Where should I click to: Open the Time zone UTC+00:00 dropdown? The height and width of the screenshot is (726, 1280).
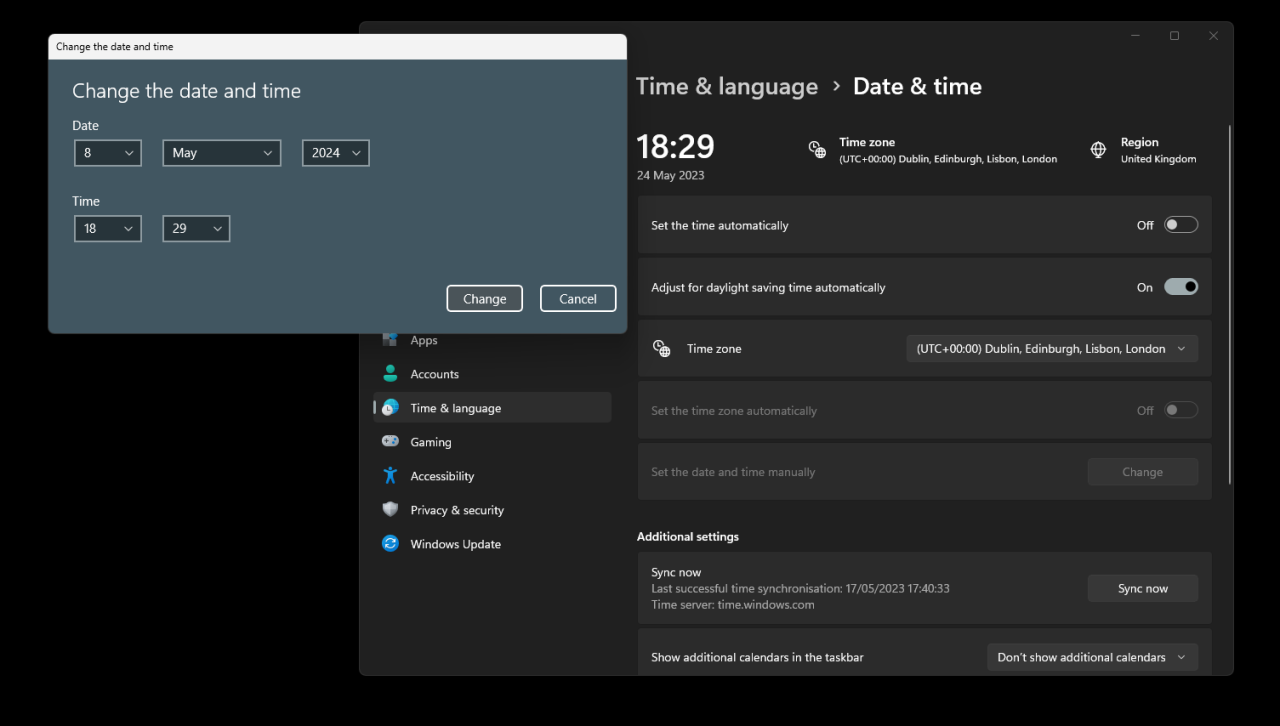(1052, 349)
